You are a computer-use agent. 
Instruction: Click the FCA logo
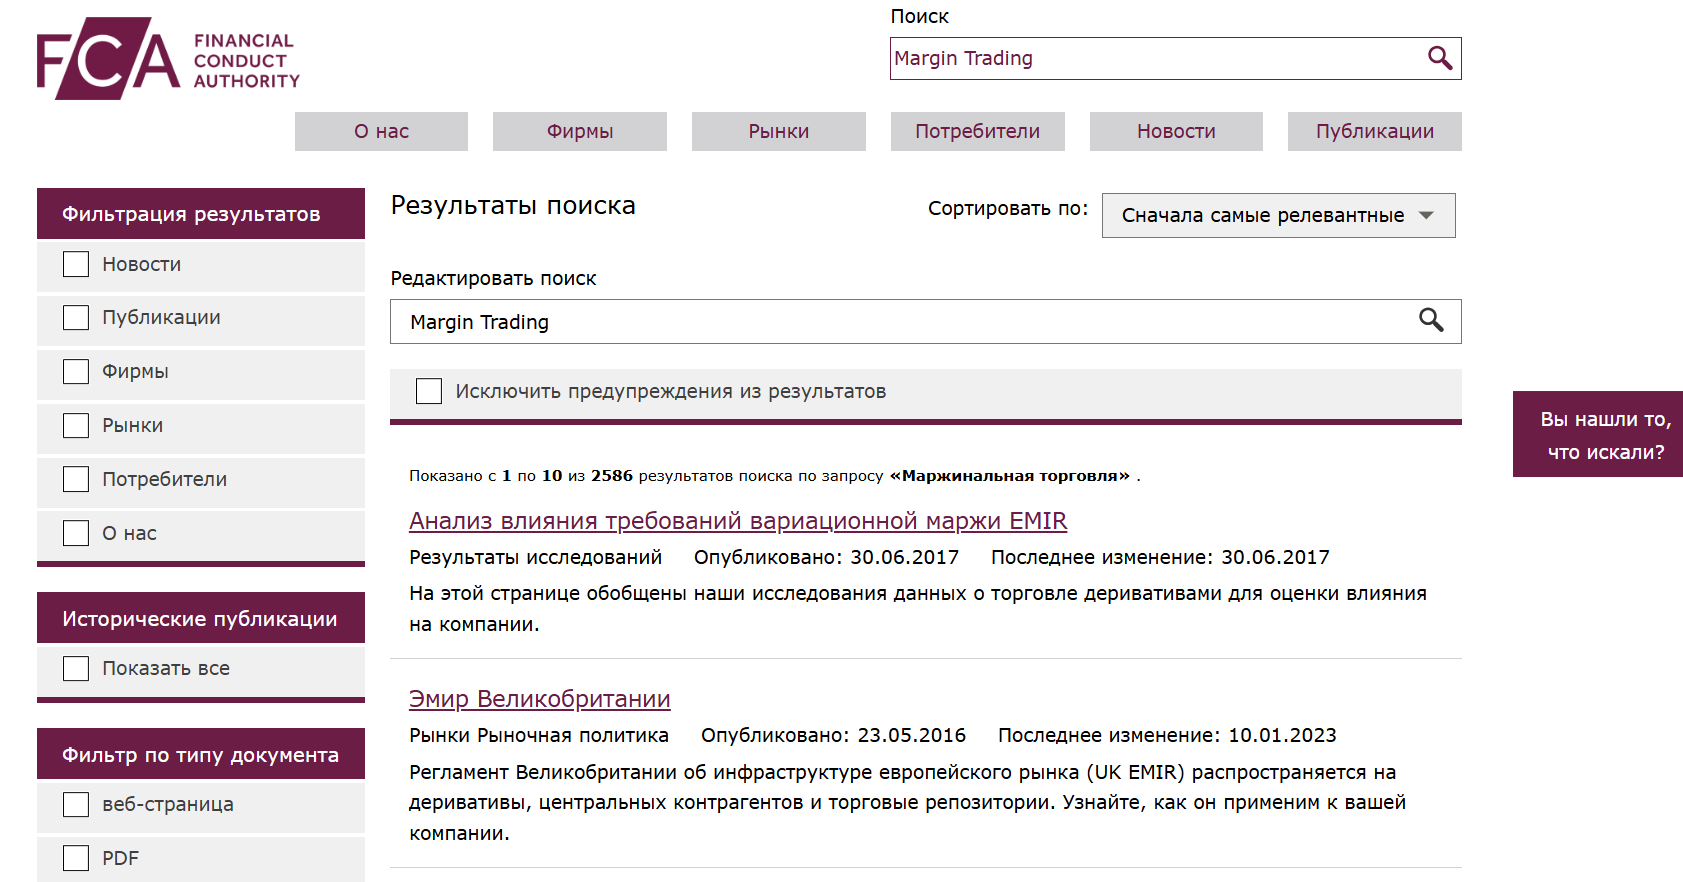point(168,59)
